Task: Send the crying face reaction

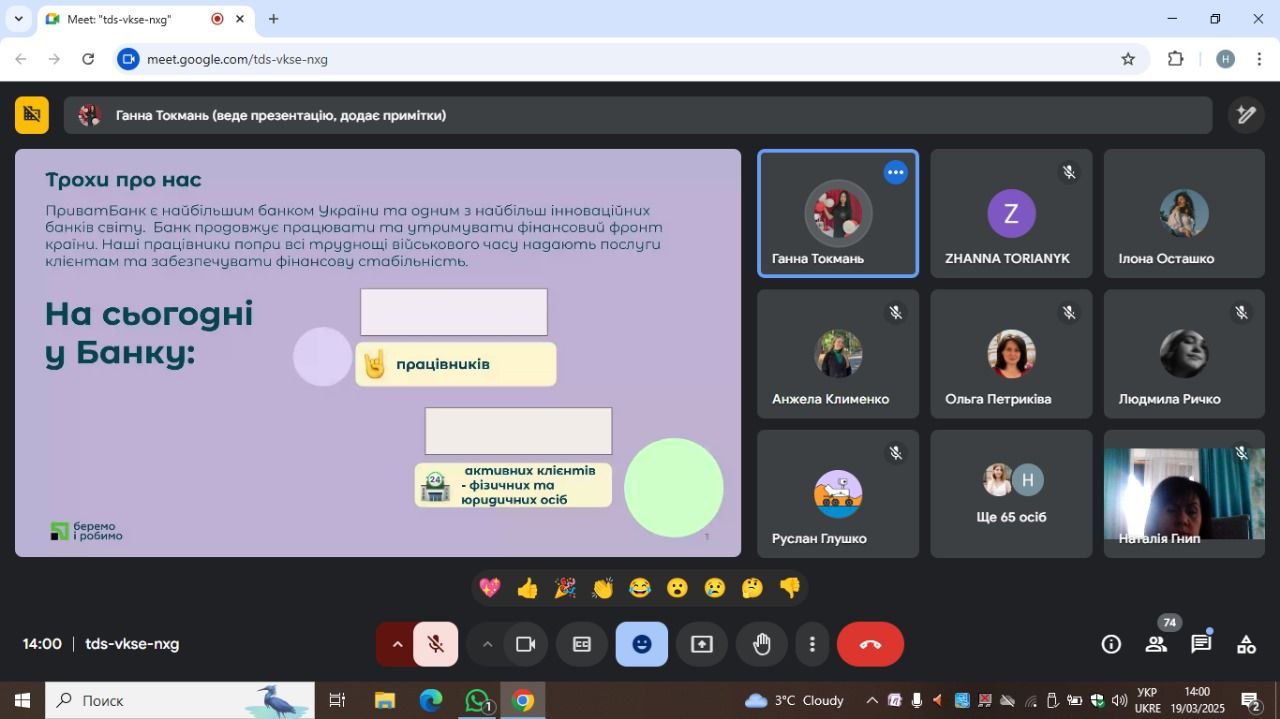Action: pyautogui.click(x=715, y=588)
